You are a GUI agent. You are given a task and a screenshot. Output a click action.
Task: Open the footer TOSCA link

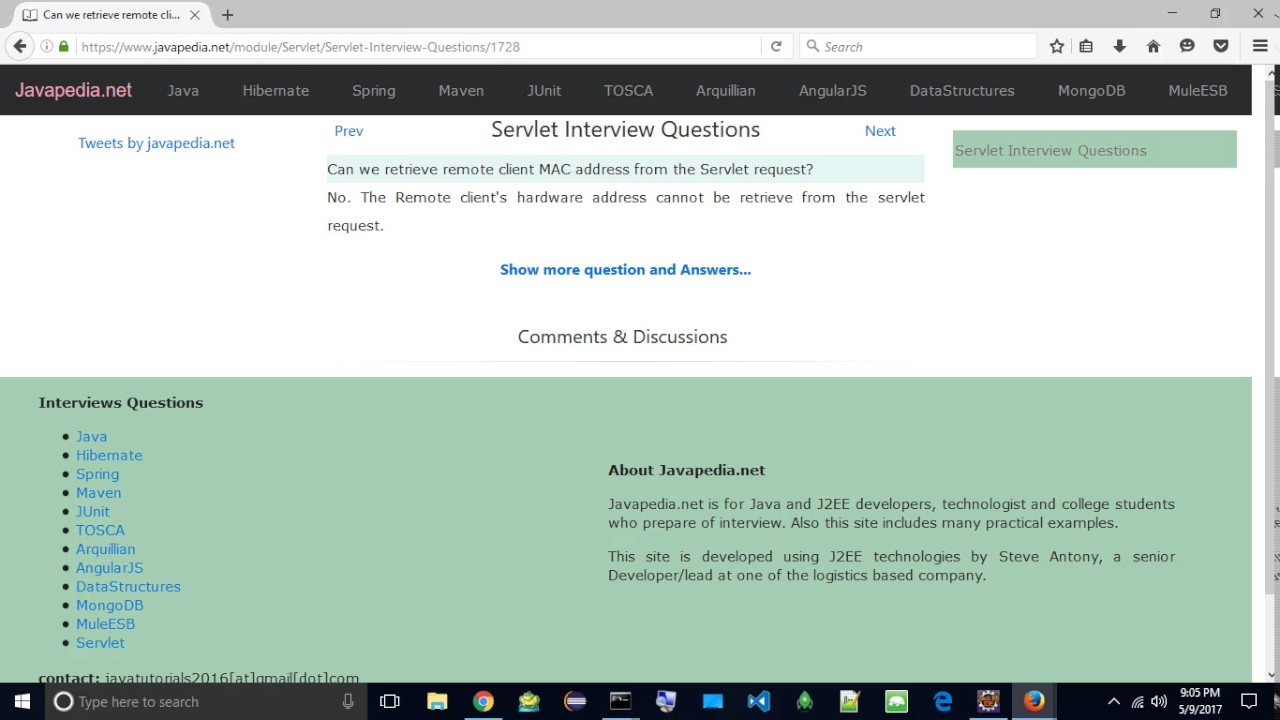pos(100,530)
